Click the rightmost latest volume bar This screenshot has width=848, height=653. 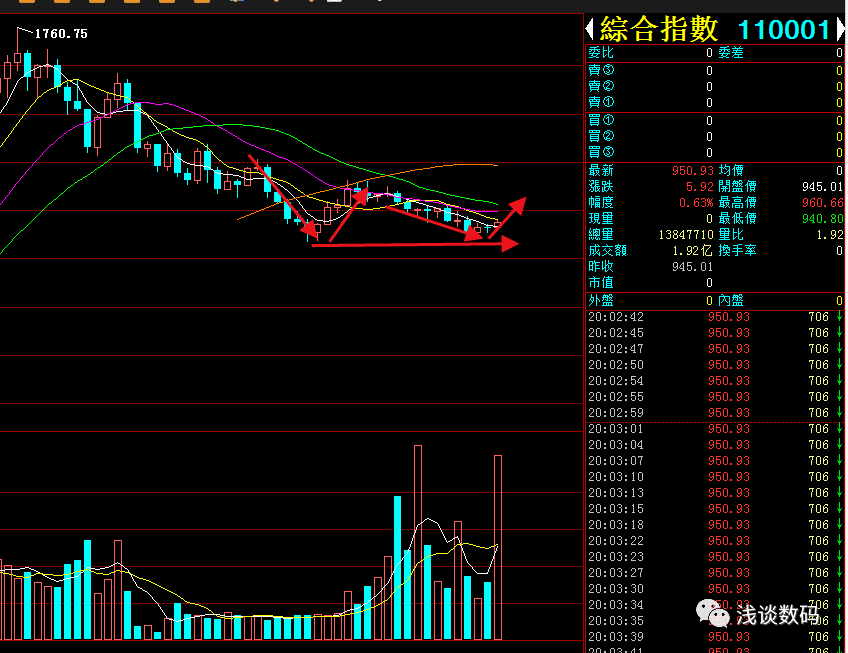pos(498,548)
